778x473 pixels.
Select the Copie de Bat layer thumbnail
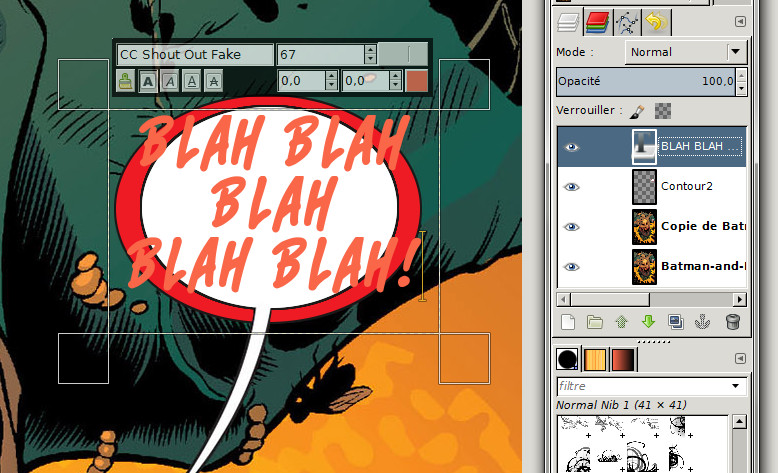(x=644, y=227)
